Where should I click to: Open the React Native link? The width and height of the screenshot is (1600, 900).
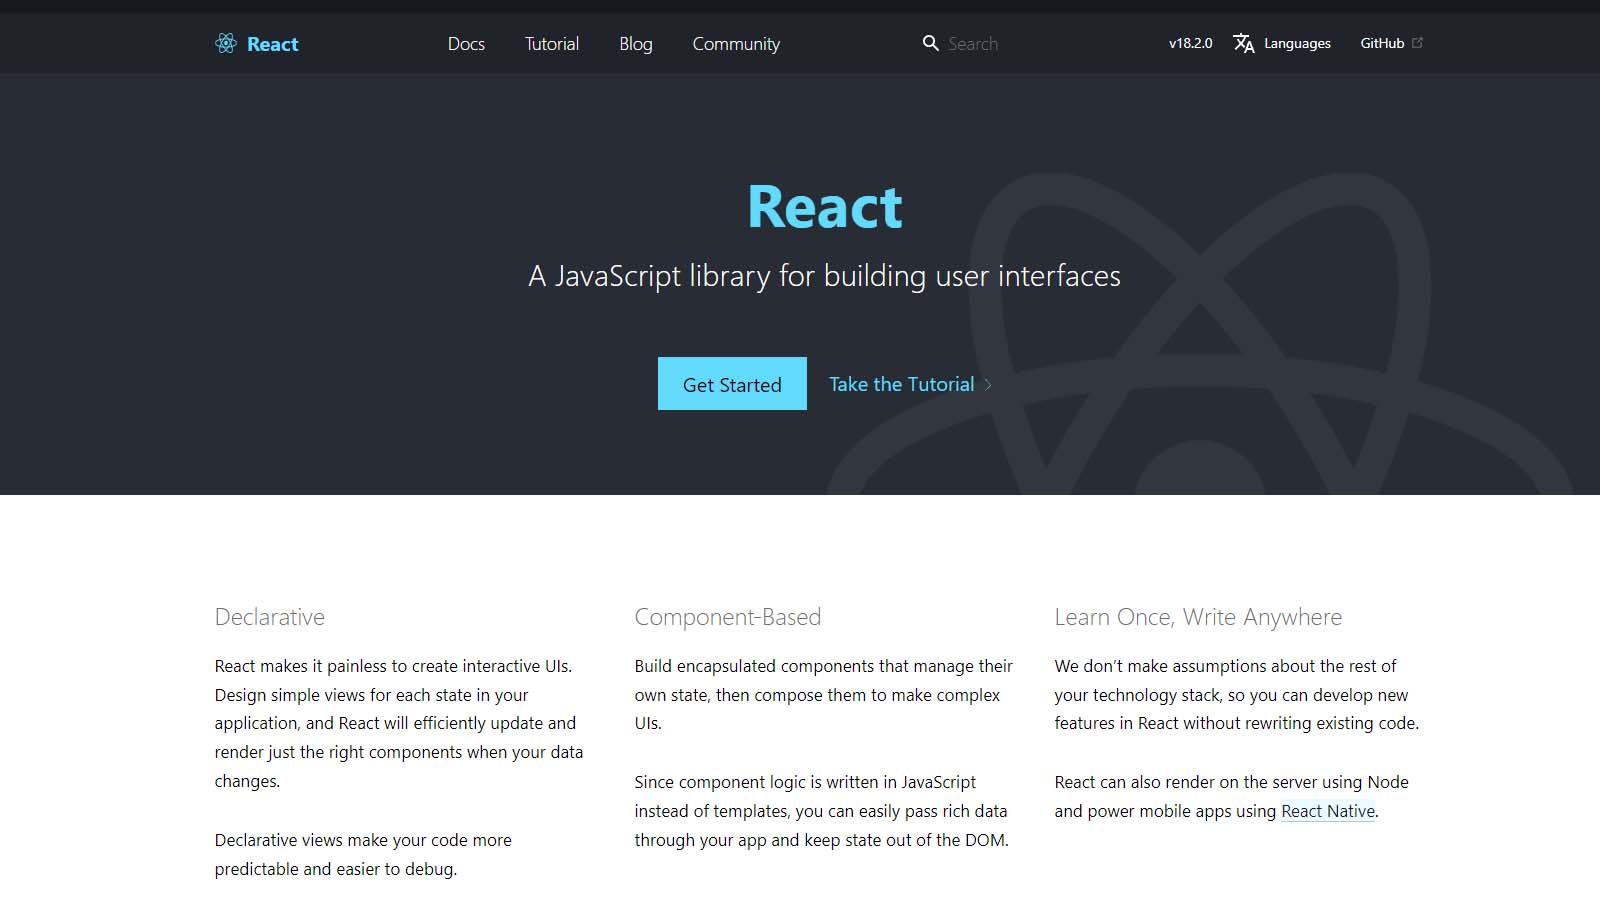coord(1328,811)
